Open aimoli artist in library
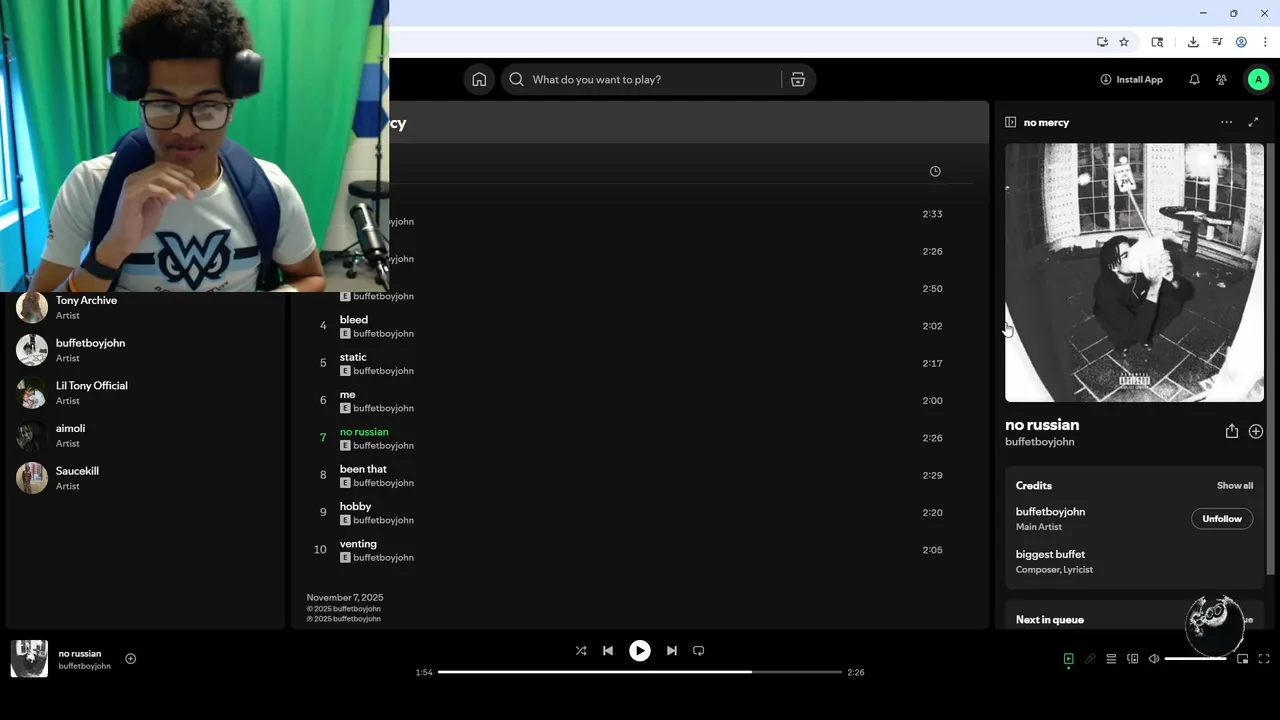 coord(145,436)
